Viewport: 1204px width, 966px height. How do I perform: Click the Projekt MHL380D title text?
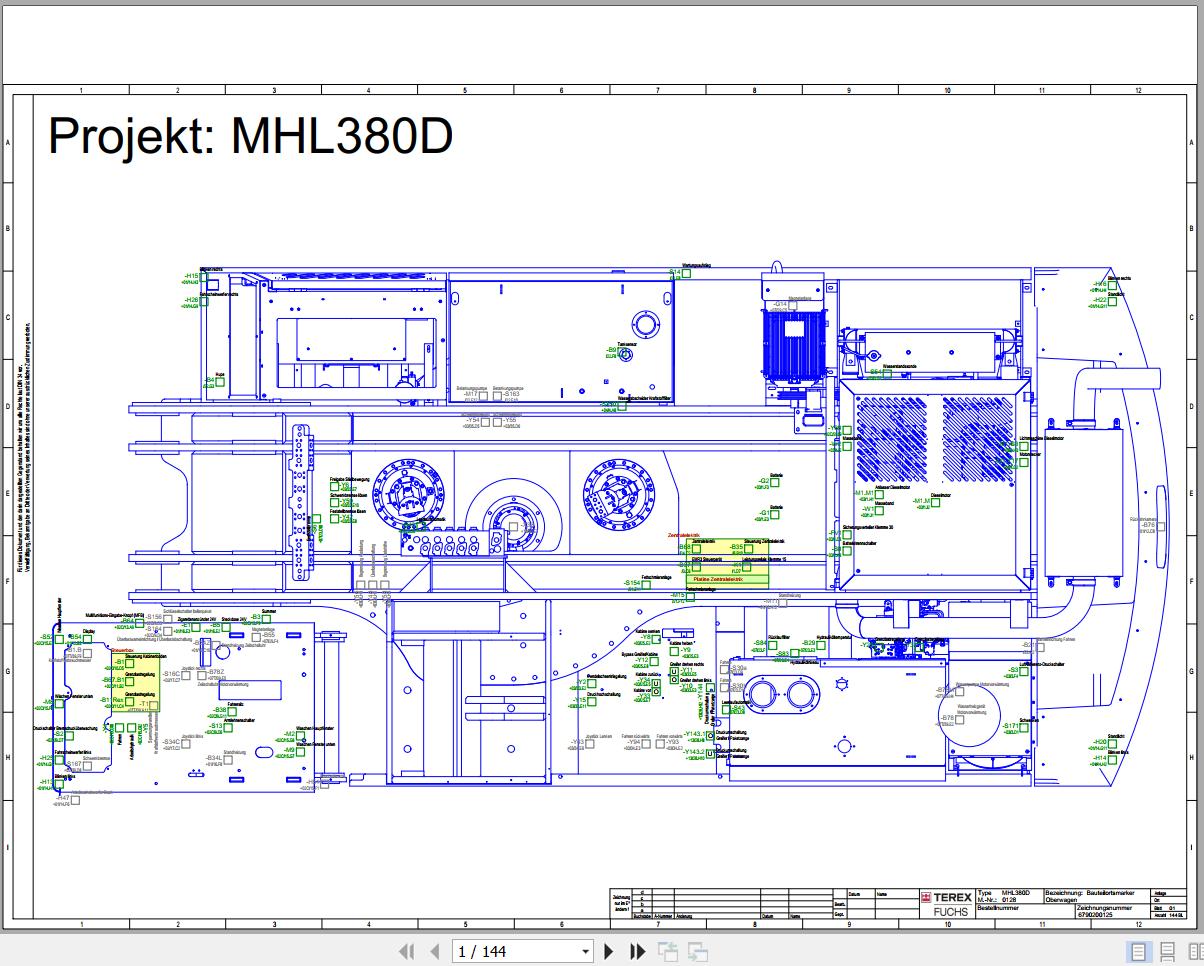click(x=250, y=135)
